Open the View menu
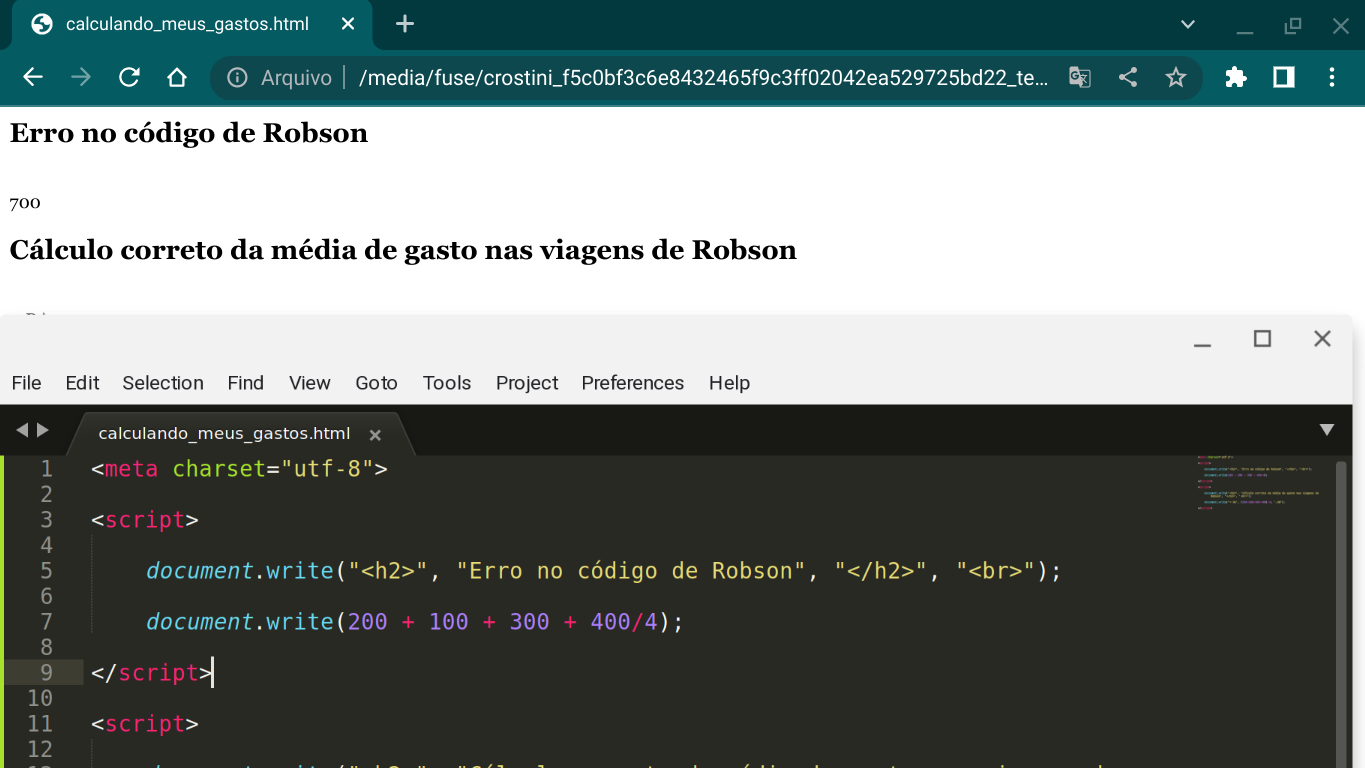Image resolution: width=1365 pixels, height=768 pixels. click(x=310, y=383)
